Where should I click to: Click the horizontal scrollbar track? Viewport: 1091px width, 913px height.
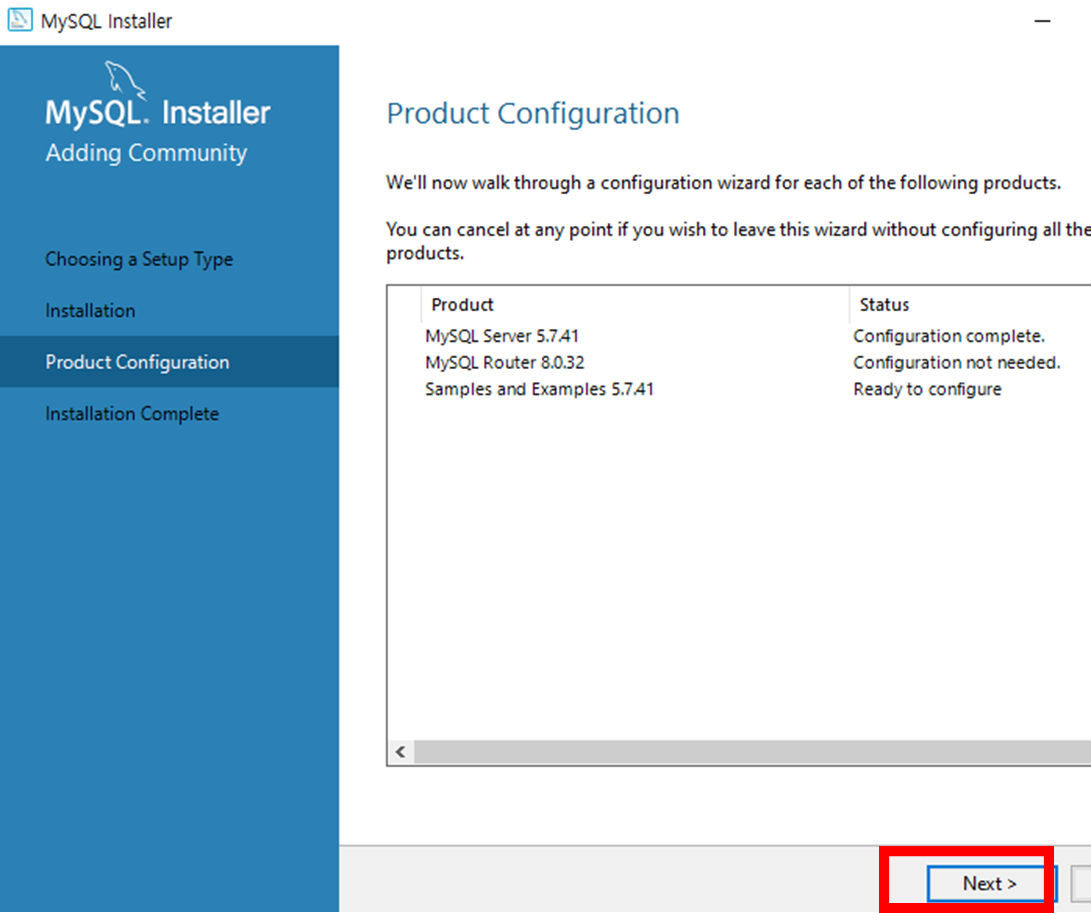[x=752, y=752]
